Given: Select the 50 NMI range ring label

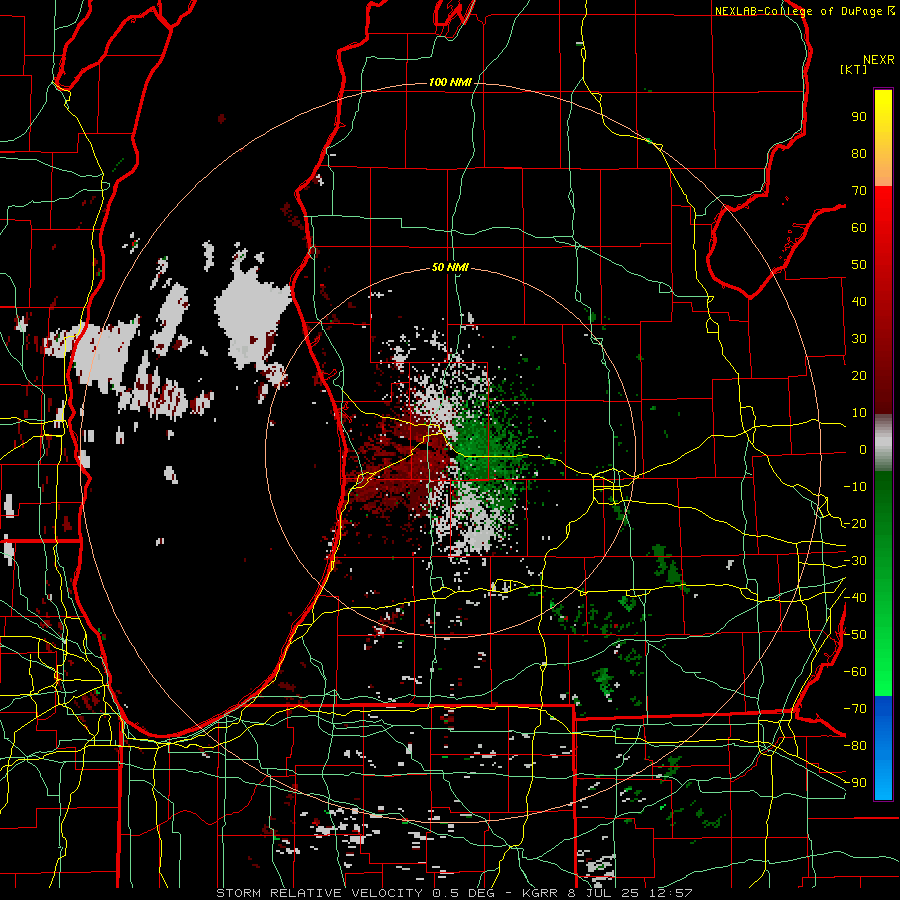Looking at the screenshot, I should click(450, 267).
